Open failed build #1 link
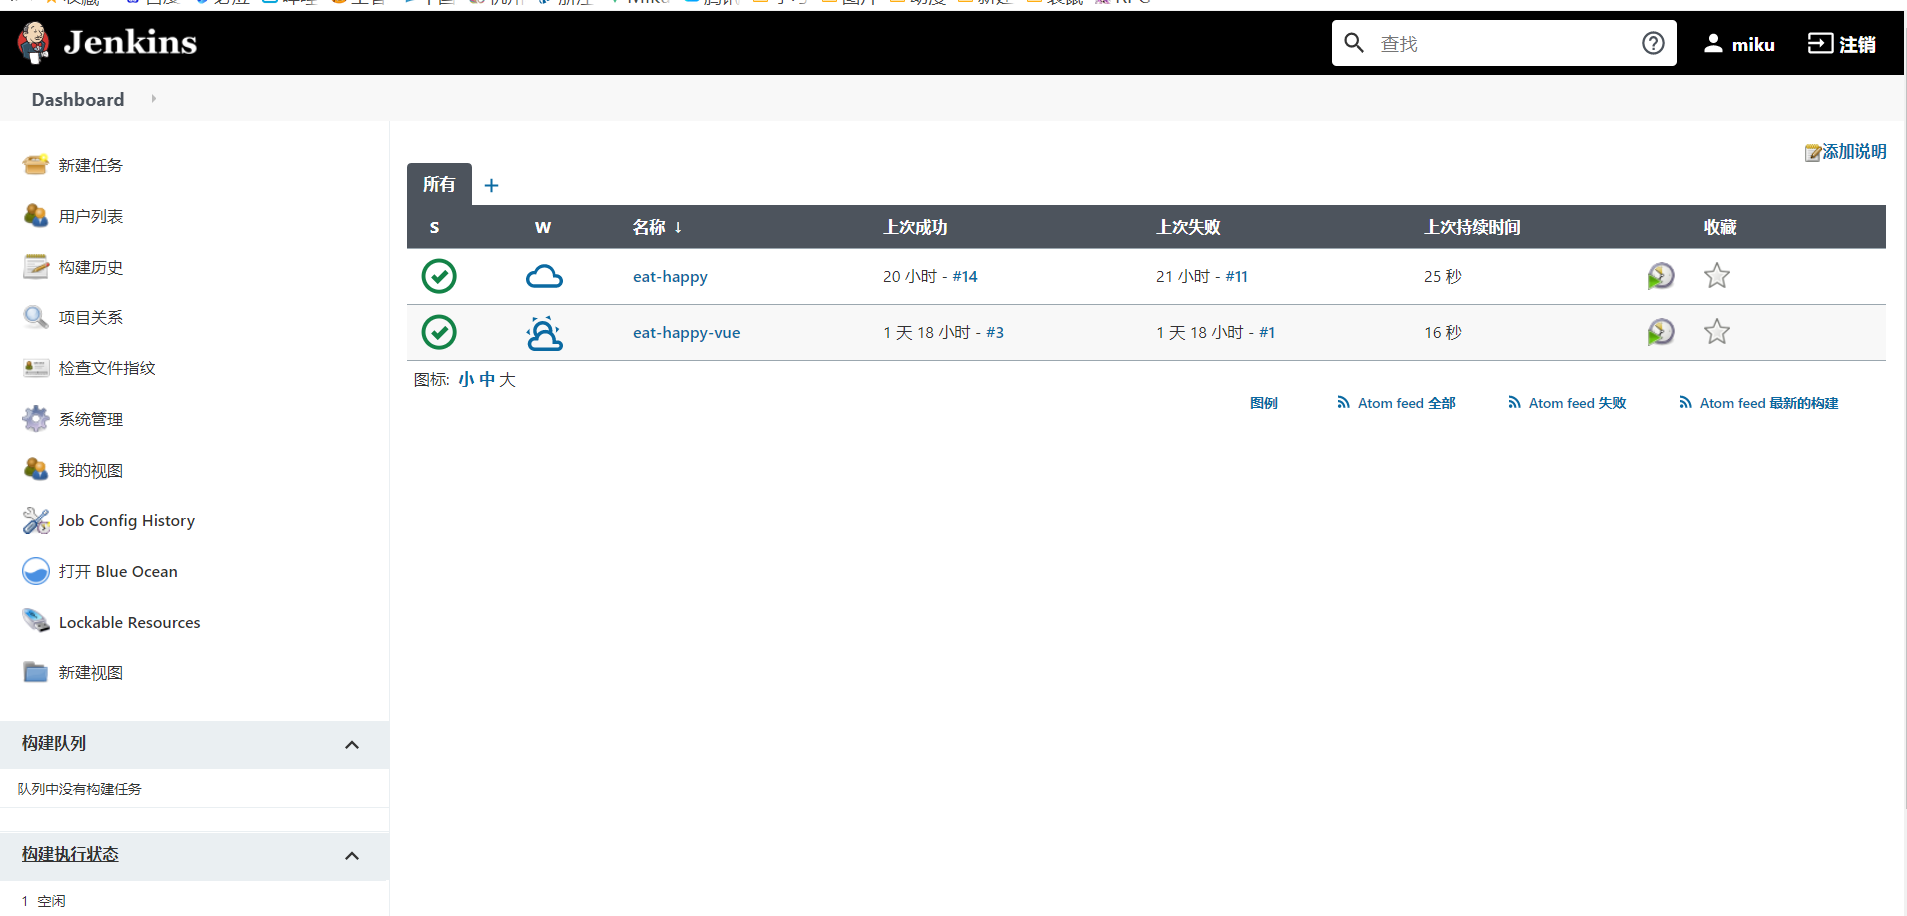Viewport: 1907px width, 916px height. (1267, 332)
